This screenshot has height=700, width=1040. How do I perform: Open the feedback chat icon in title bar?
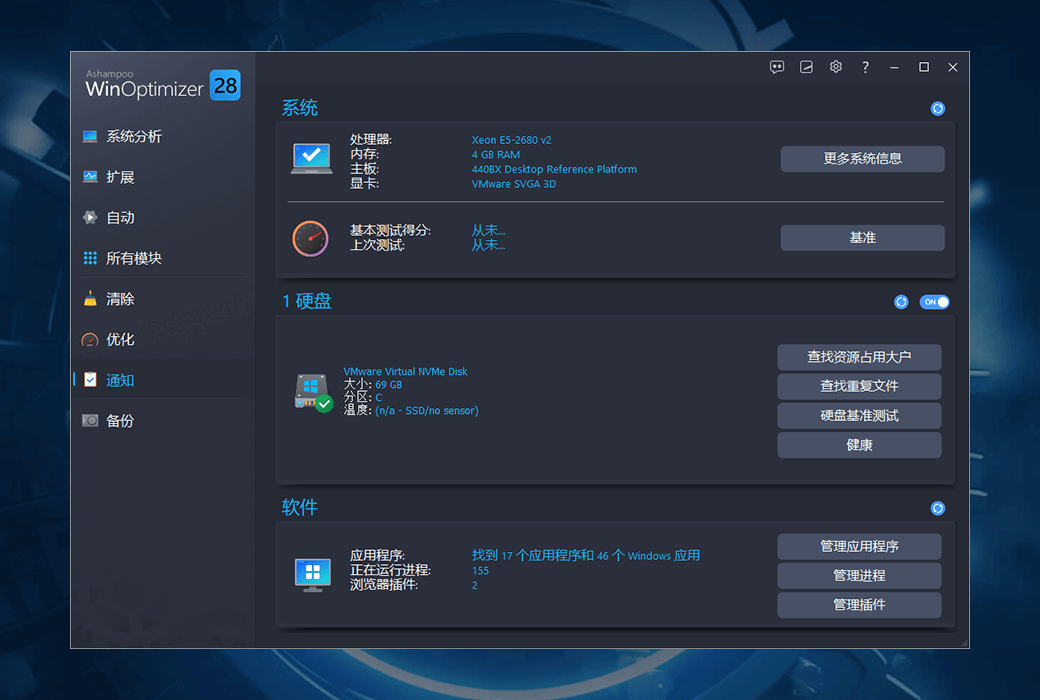(777, 67)
